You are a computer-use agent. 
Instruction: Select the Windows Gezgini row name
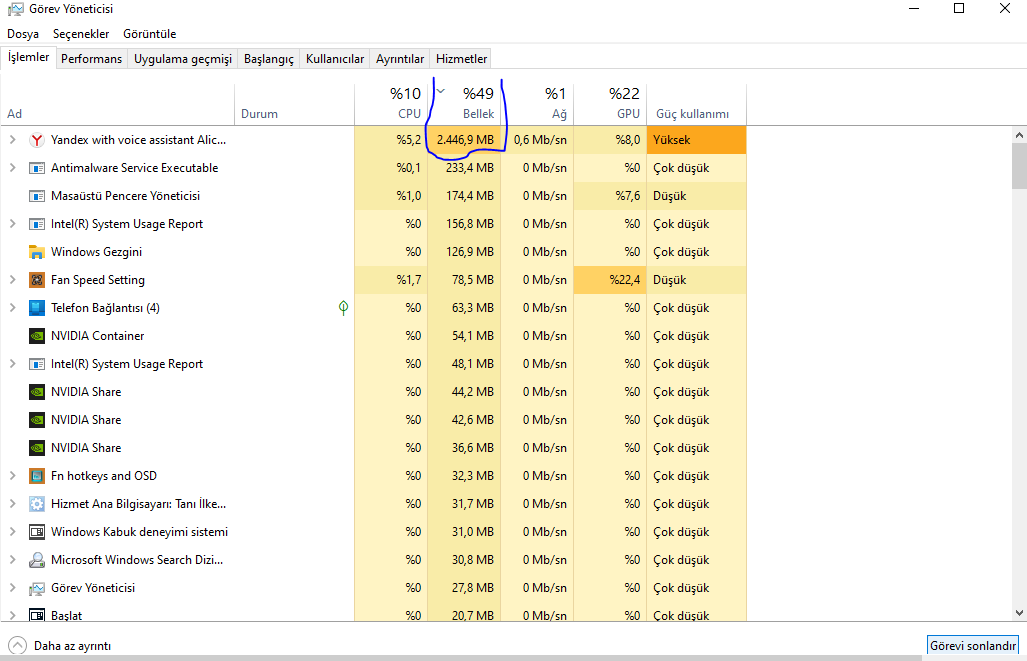[96, 252]
